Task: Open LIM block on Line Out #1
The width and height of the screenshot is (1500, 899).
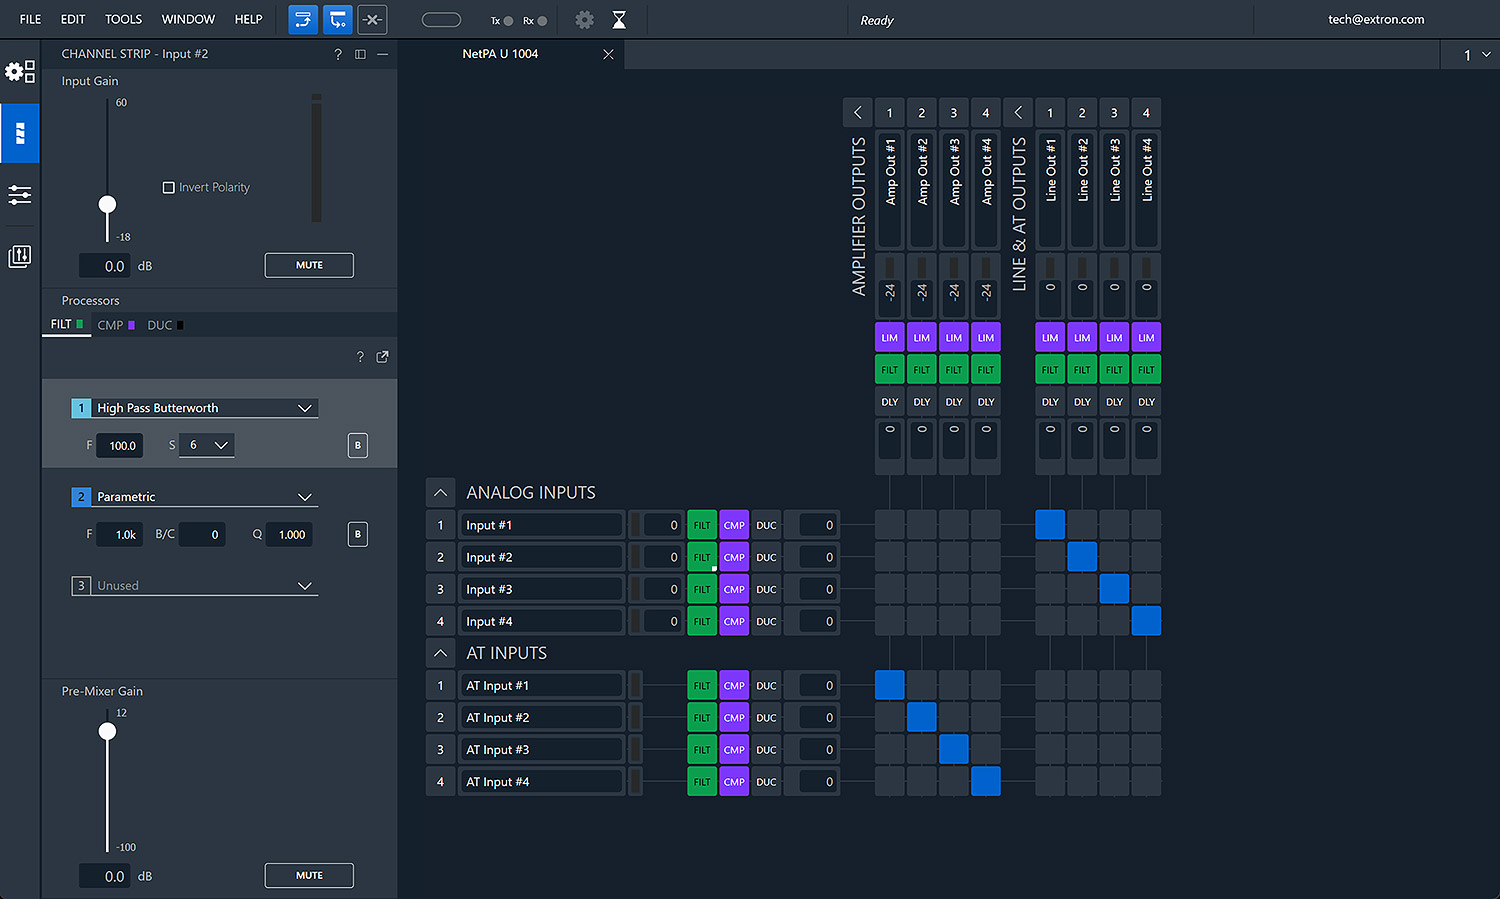Action: click(x=1050, y=337)
